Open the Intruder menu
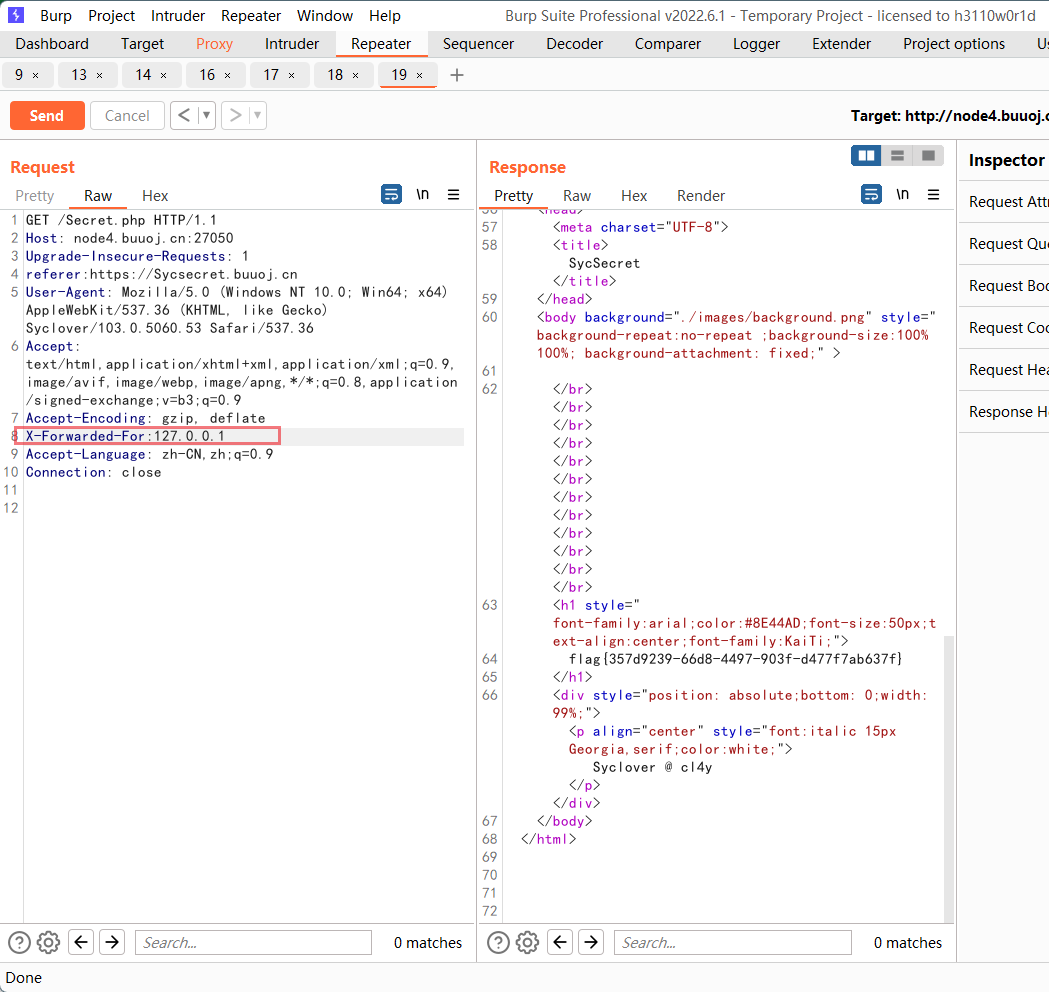This screenshot has height=992, width=1049. (x=178, y=16)
